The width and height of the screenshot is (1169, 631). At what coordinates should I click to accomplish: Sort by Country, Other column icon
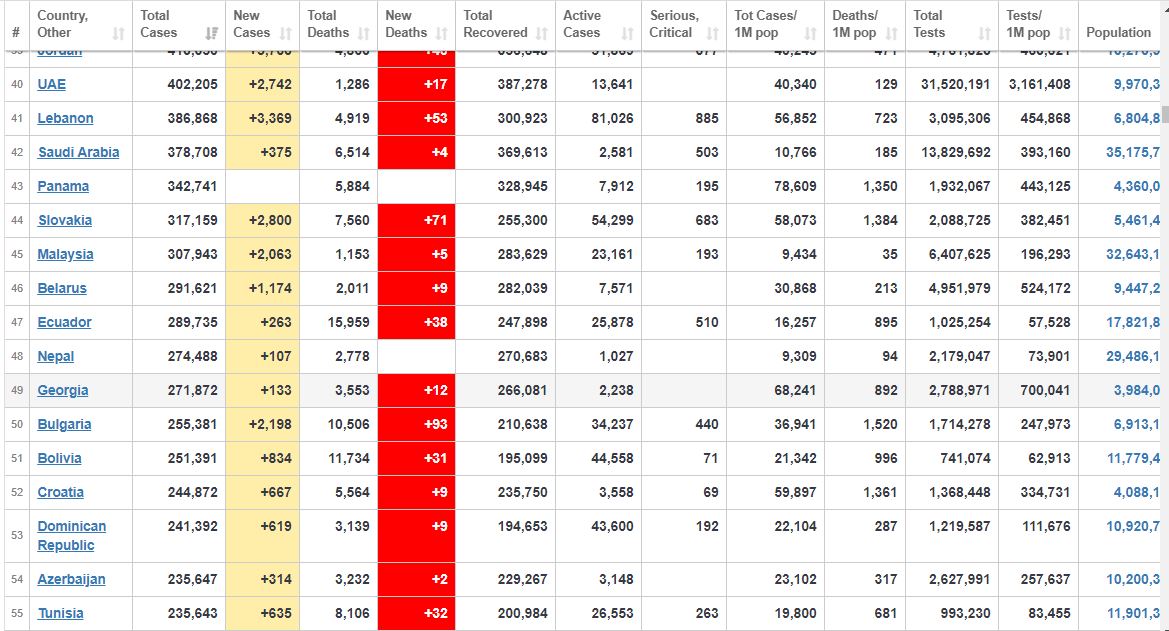(119, 33)
